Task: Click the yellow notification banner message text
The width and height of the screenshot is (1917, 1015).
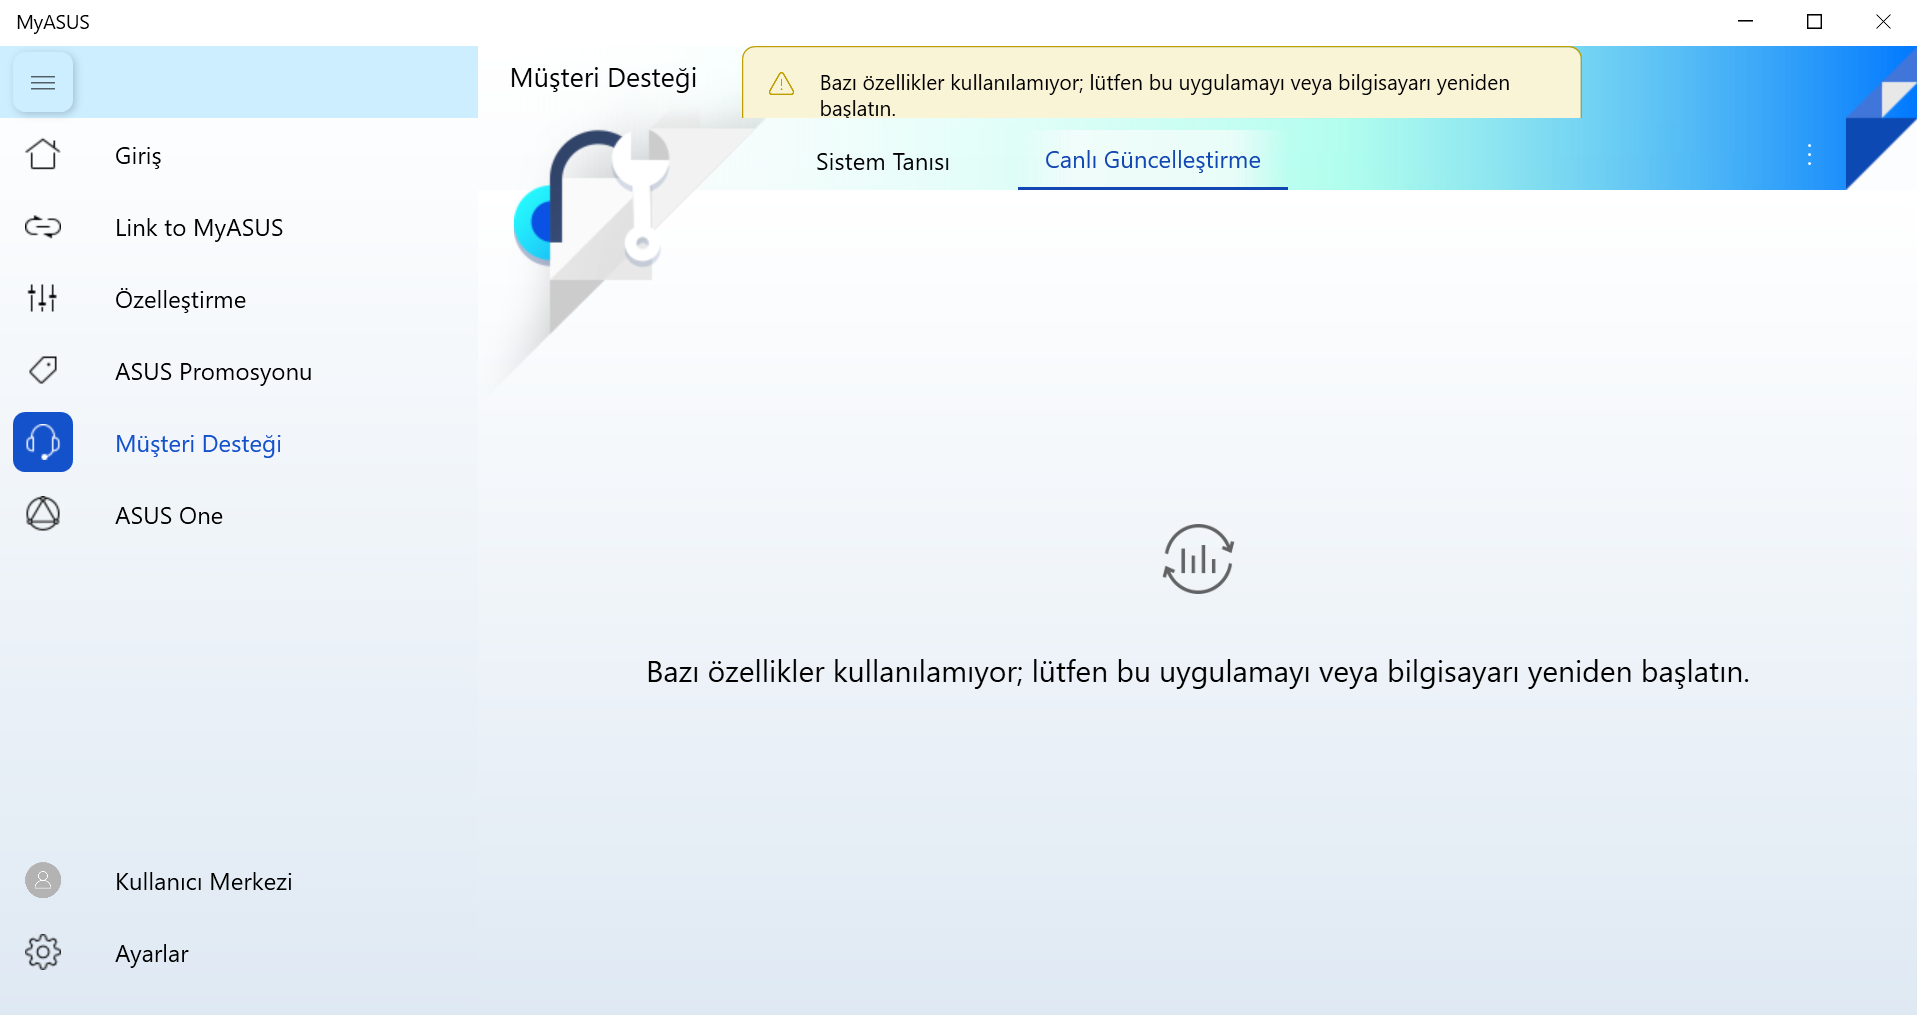Action: tap(1165, 95)
